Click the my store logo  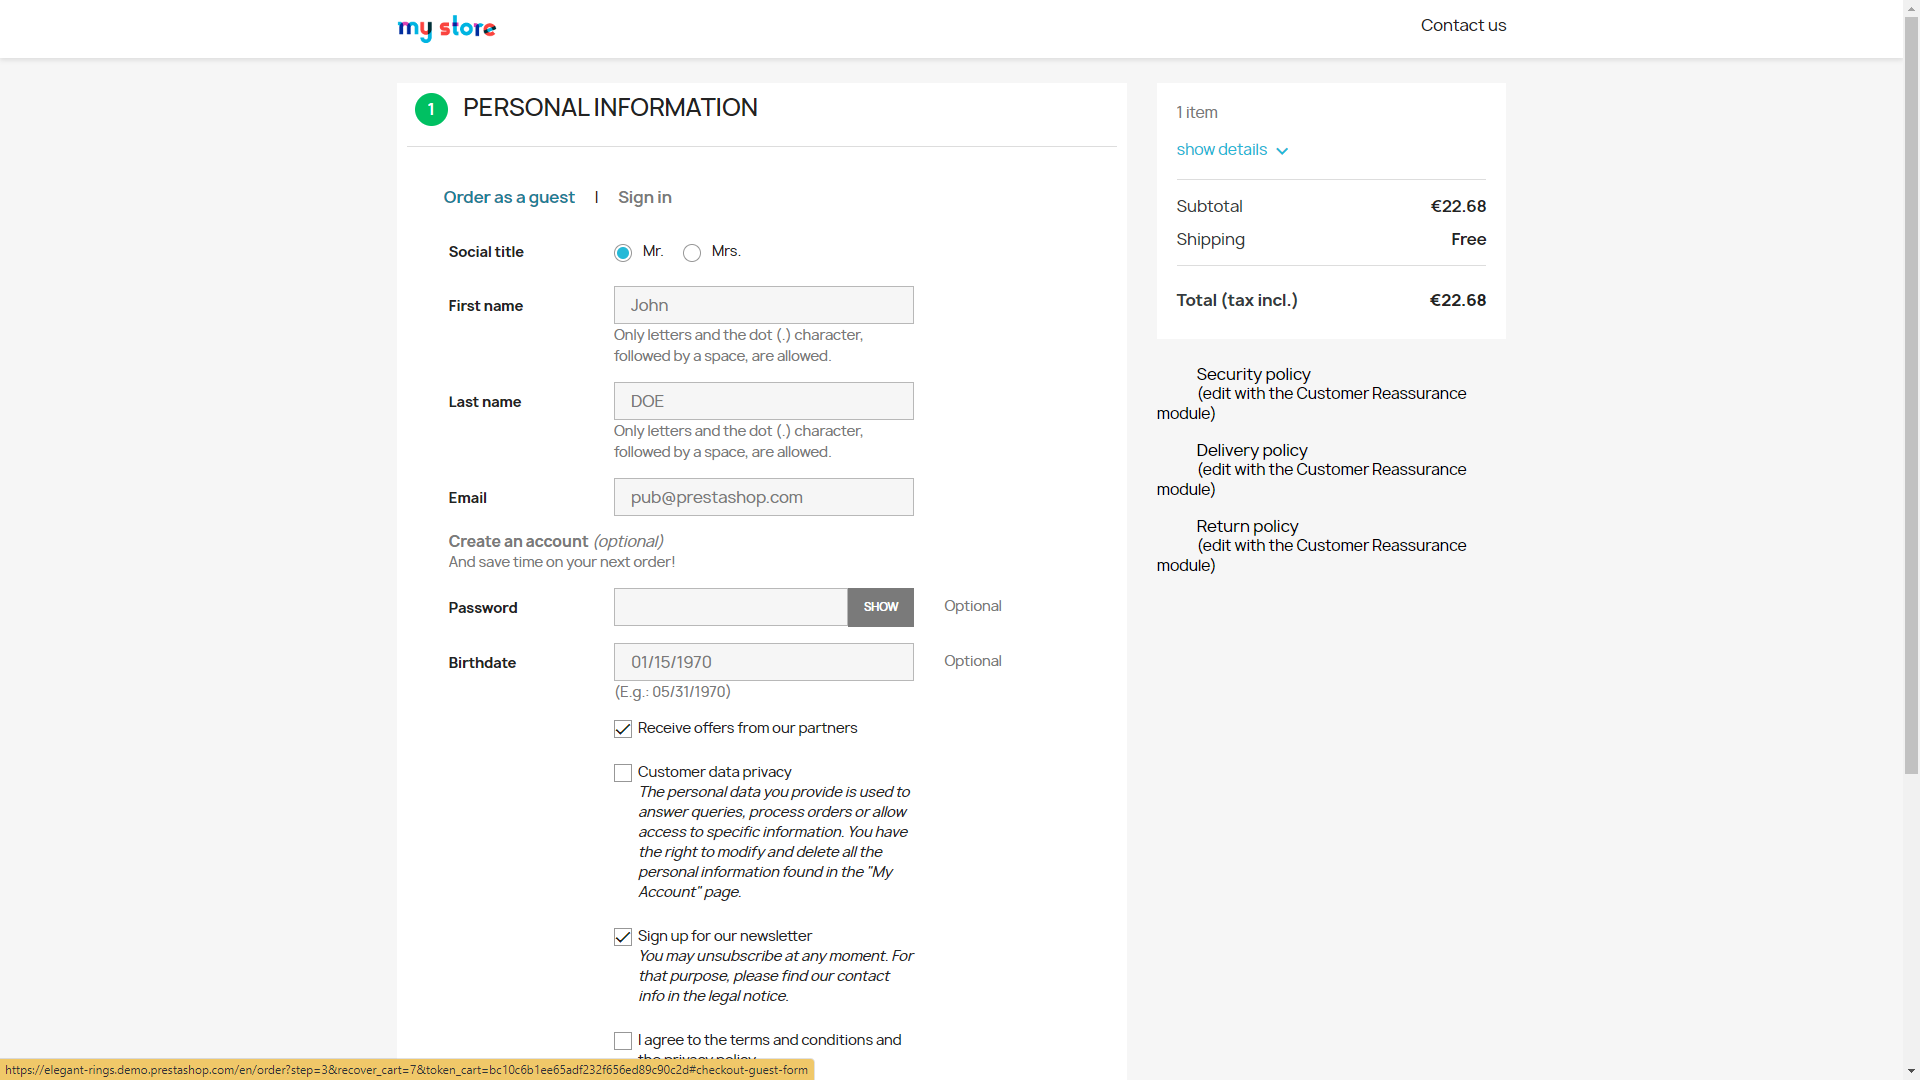point(446,27)
